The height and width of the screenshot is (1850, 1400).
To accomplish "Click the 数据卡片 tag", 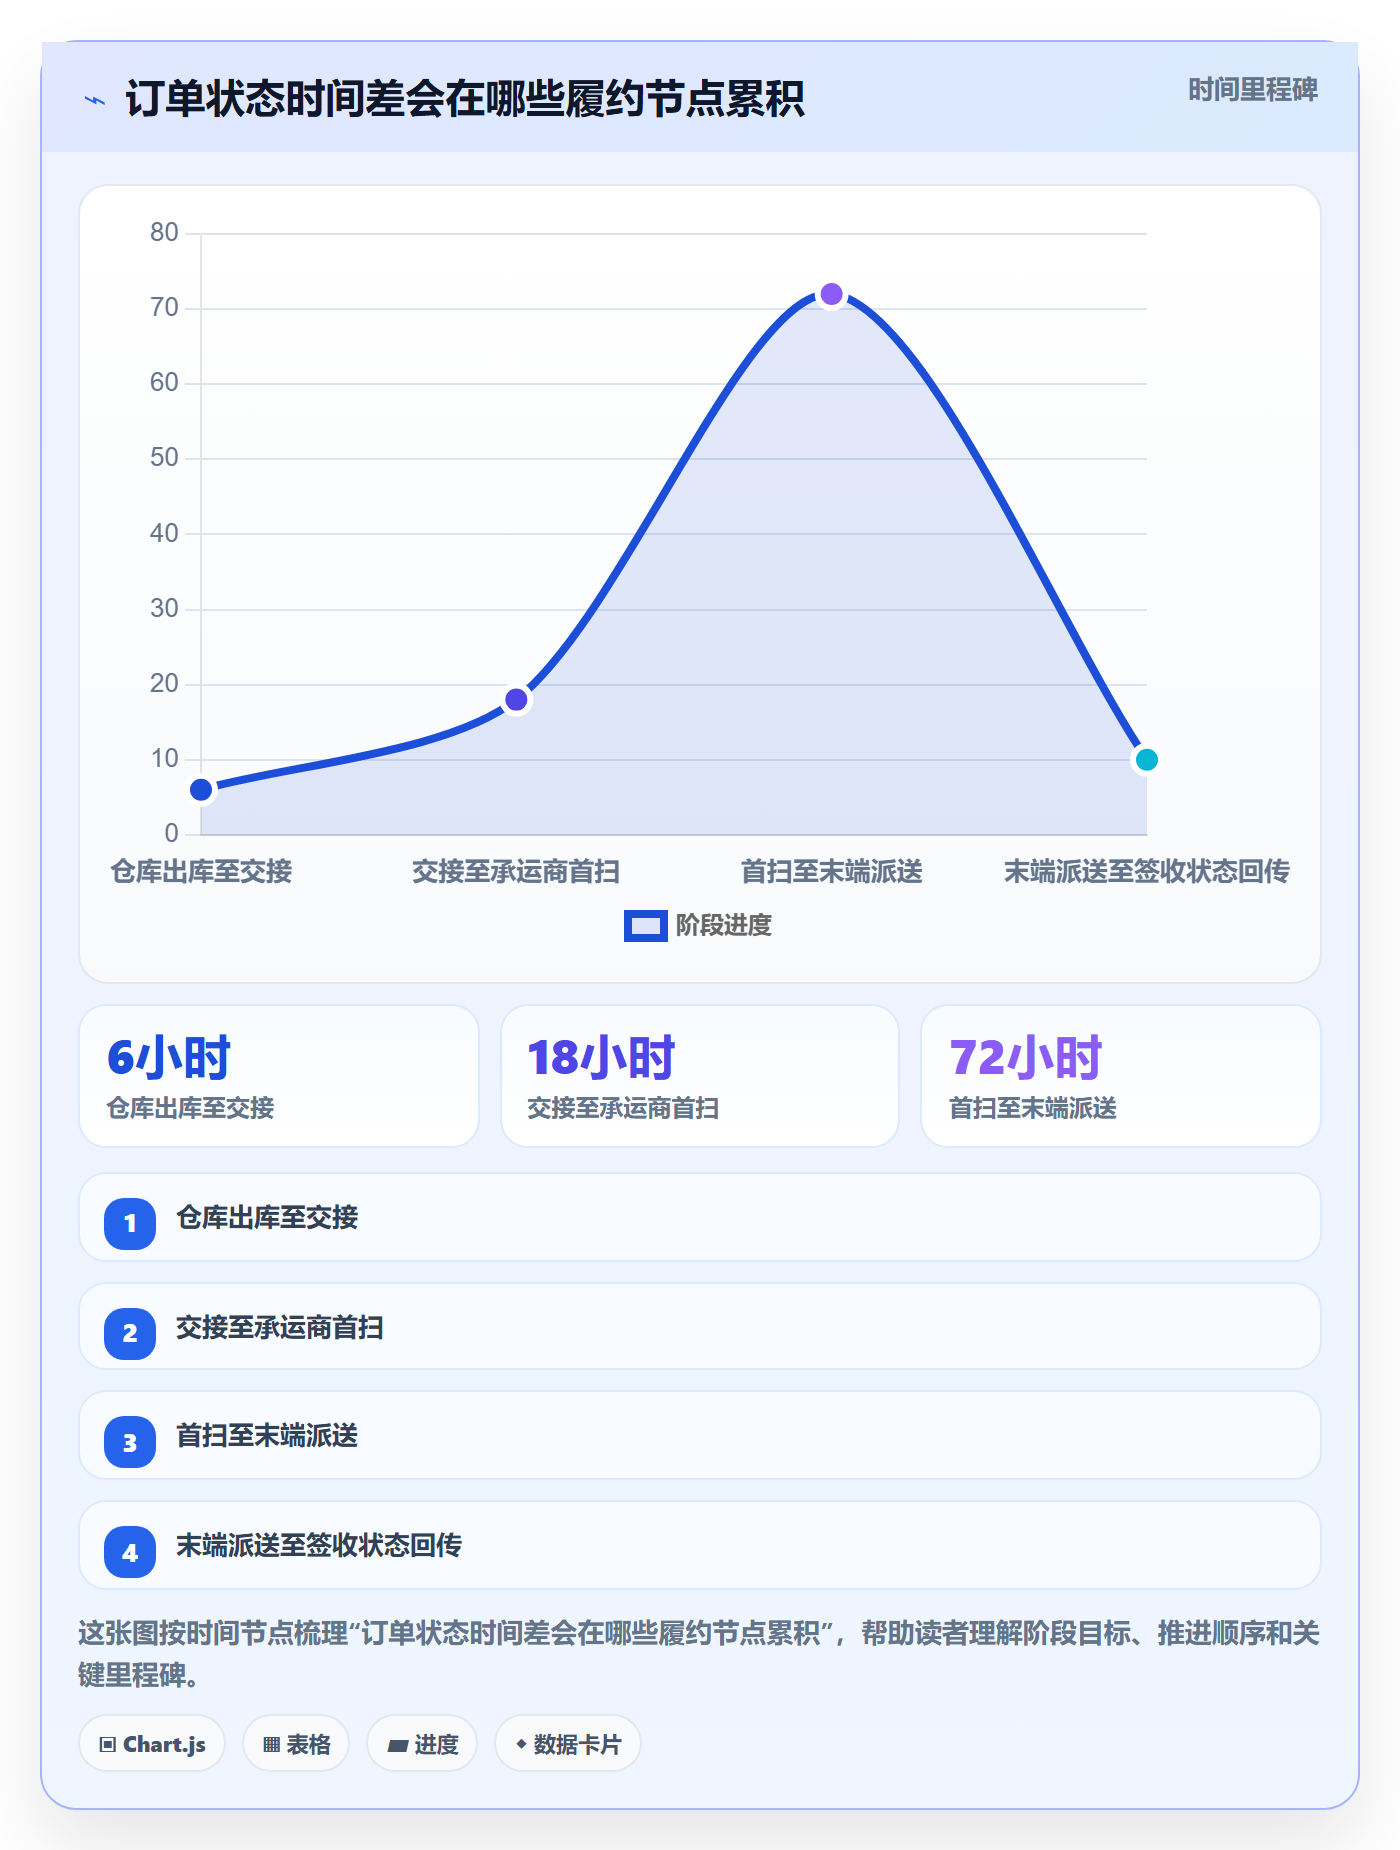I will [568, 1744].
